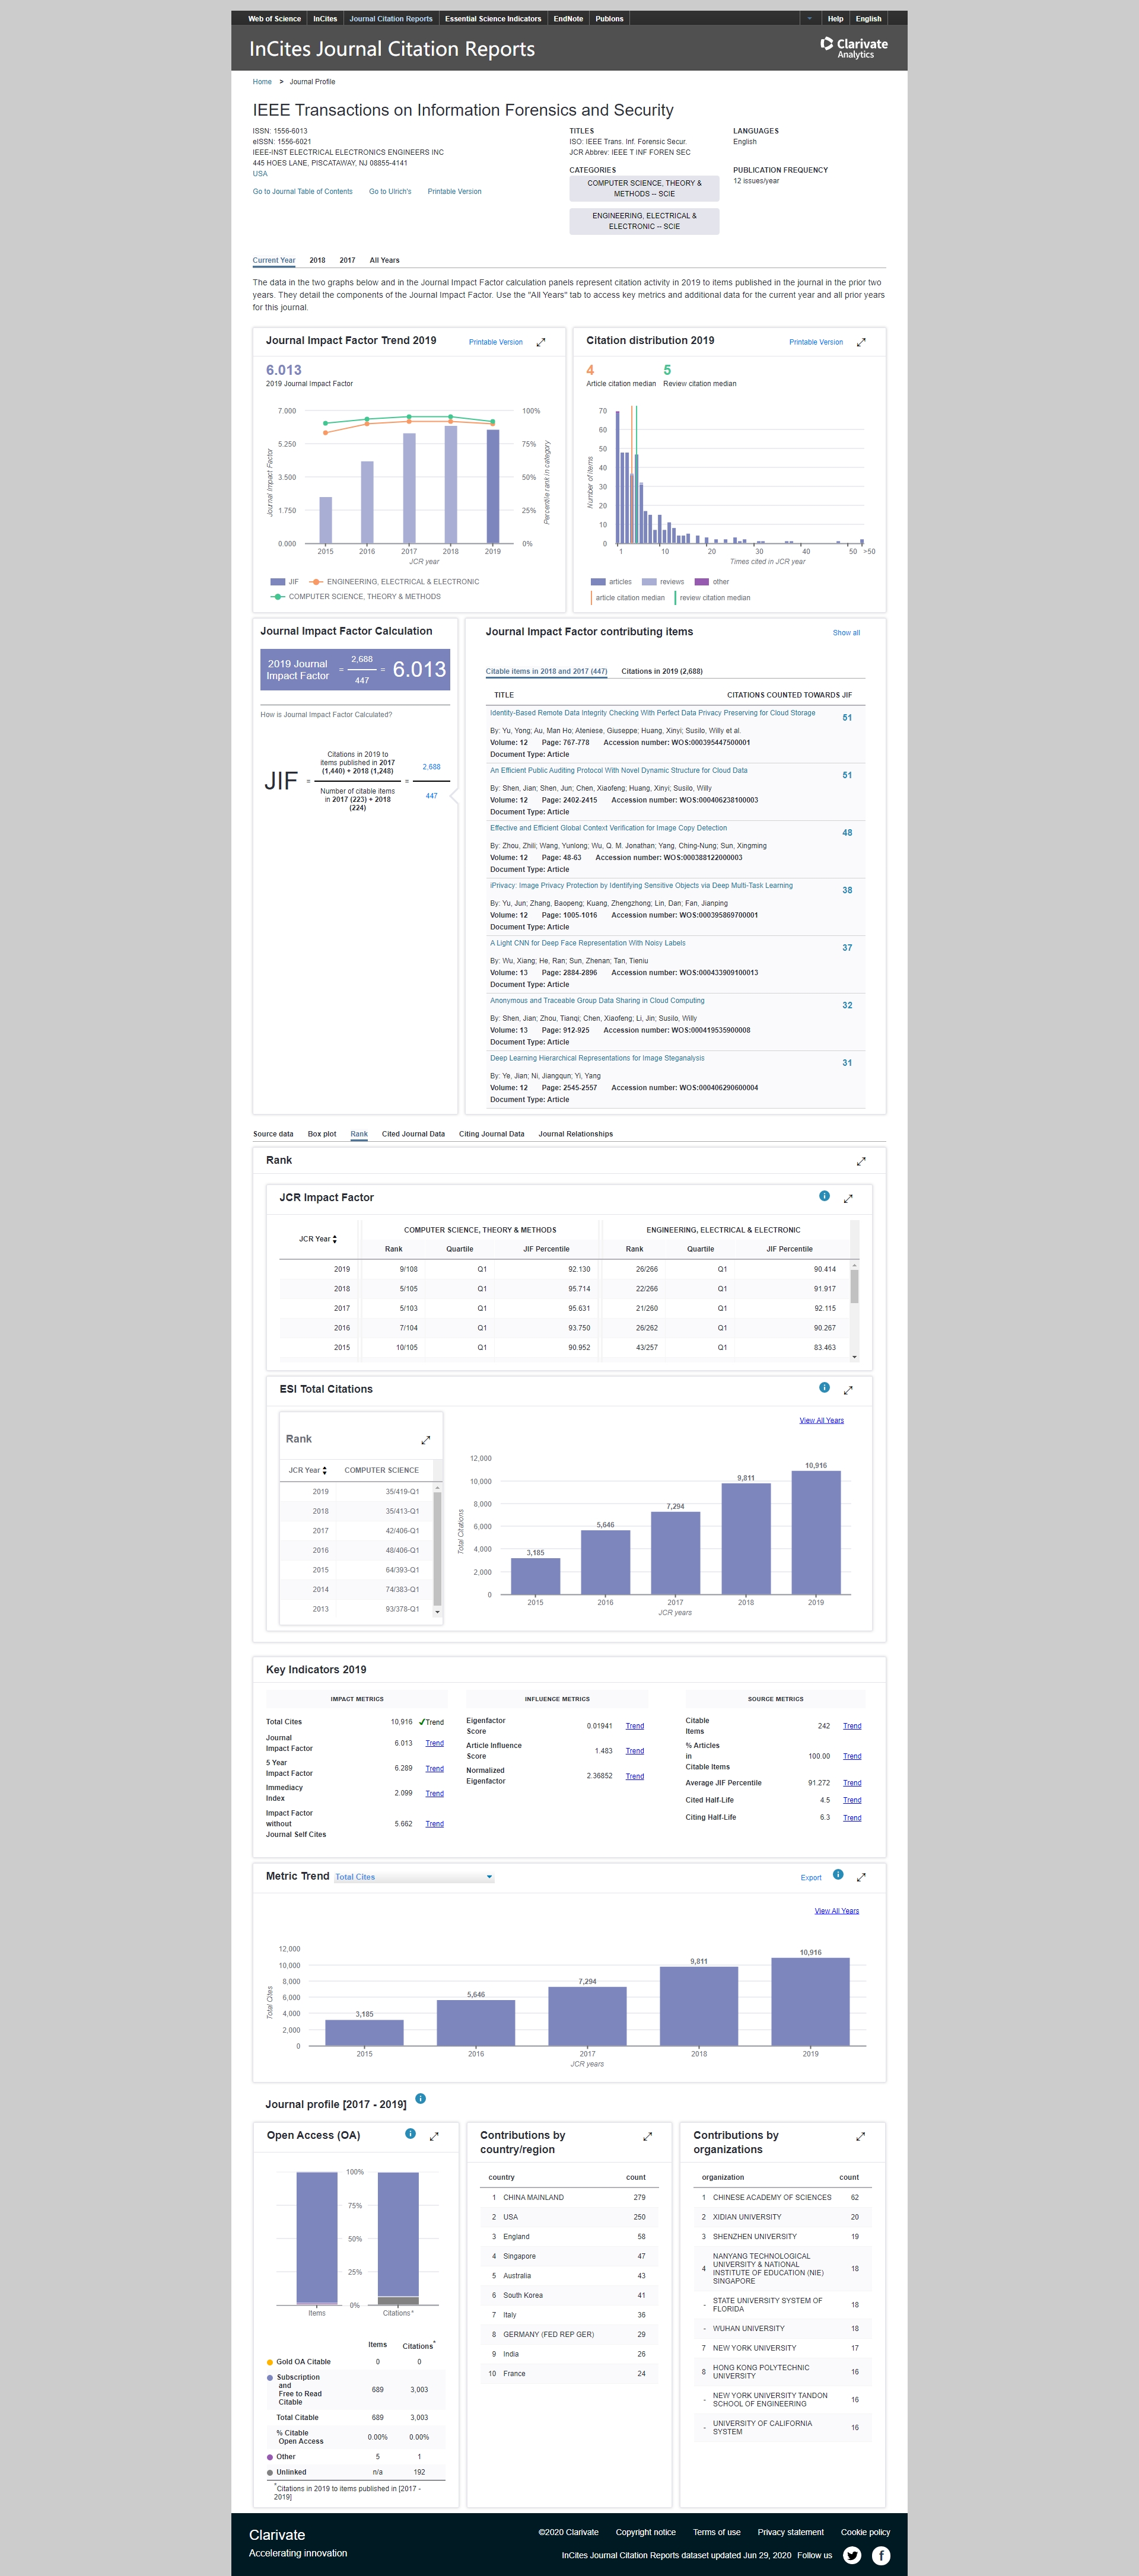The height and width of the screenshot is (2576, 1139).
Task: Open Trend link for Eigenfactor Score
Action: tap(634, 1726)
